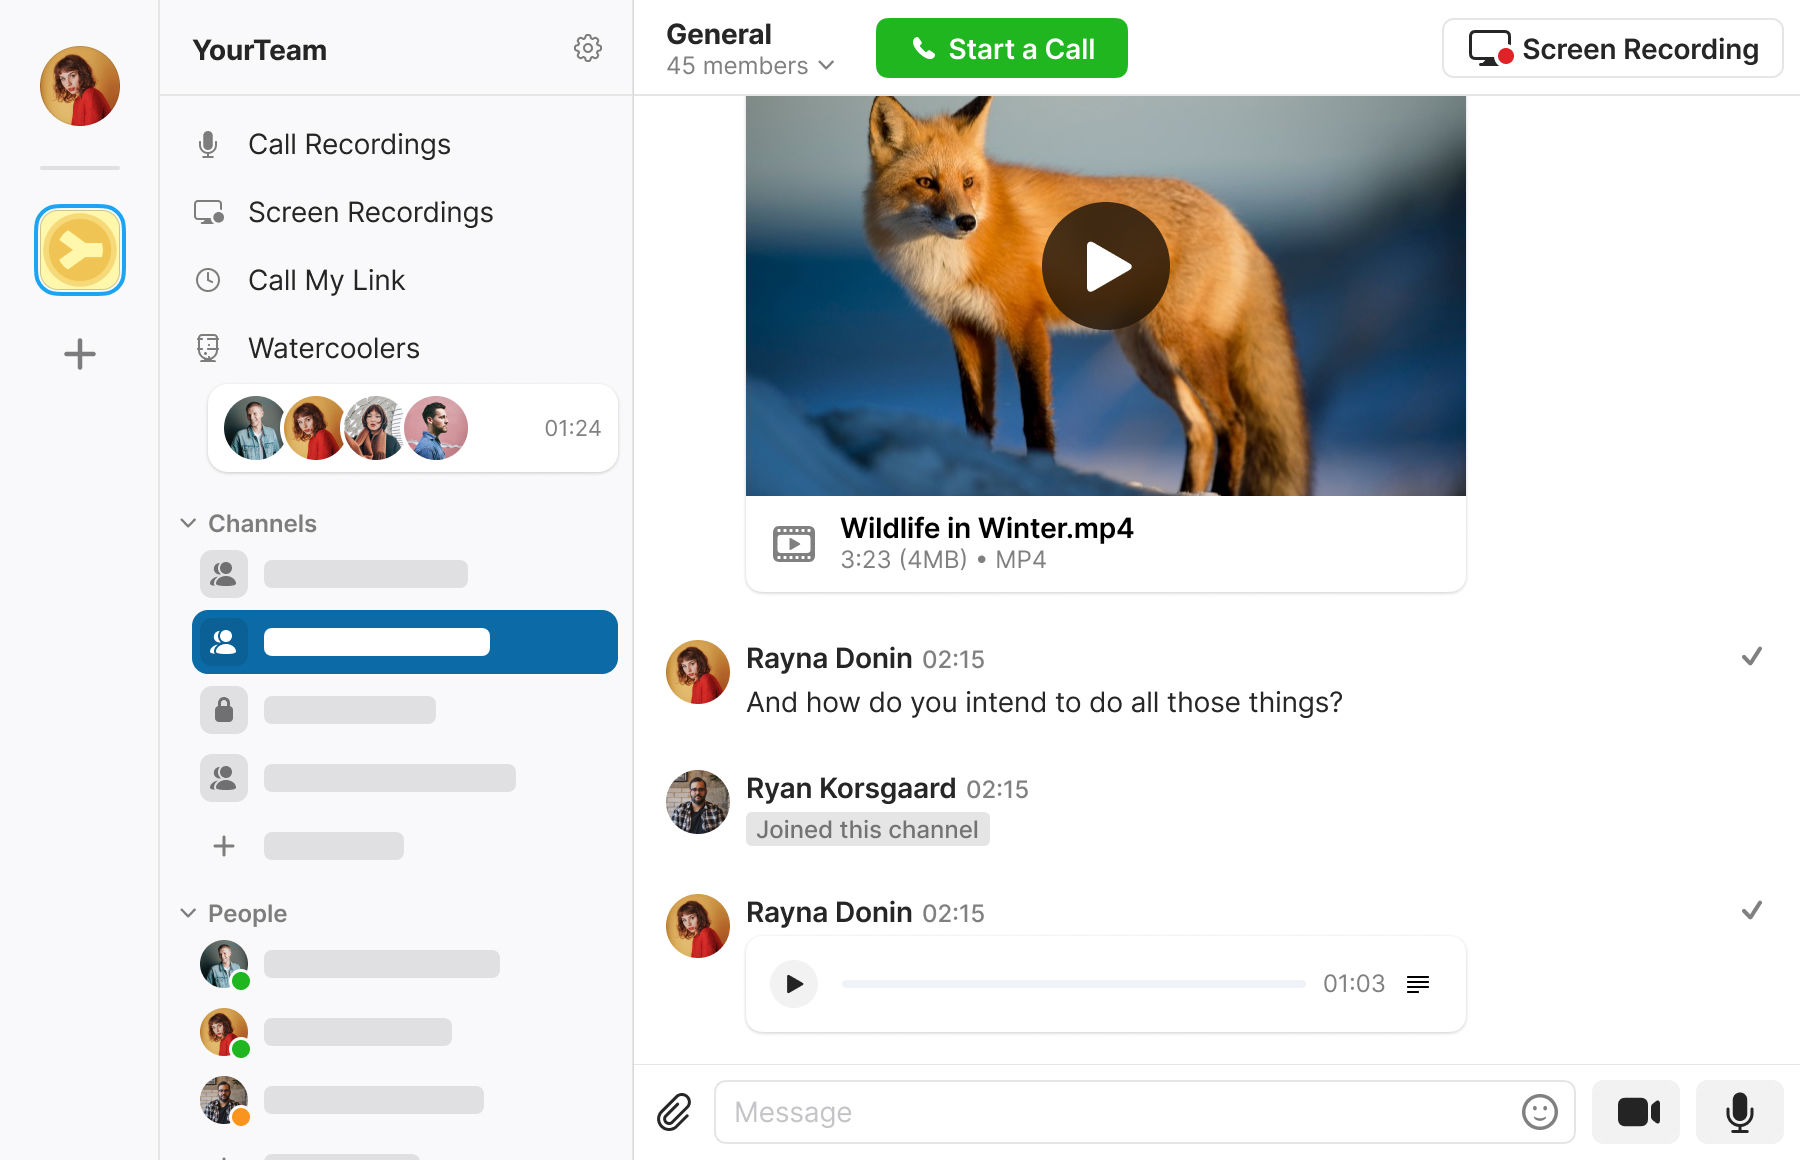Collapse the Channels section
Viewport: 1800px width, 1160px height.
[187, 522]
